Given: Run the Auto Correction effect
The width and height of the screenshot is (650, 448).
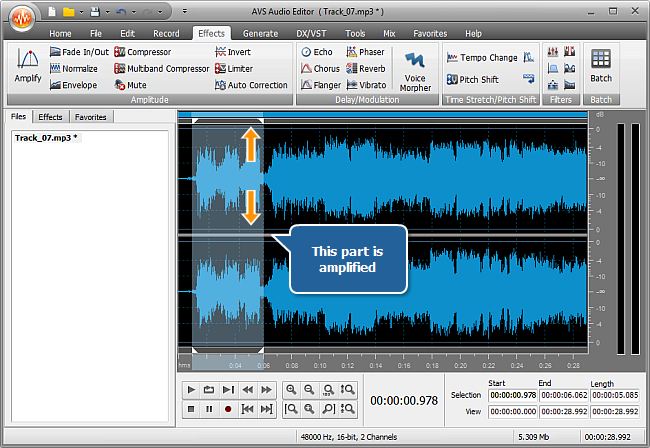Looking at the screenshot, I should pyautogui.click(x=251, y=85).
